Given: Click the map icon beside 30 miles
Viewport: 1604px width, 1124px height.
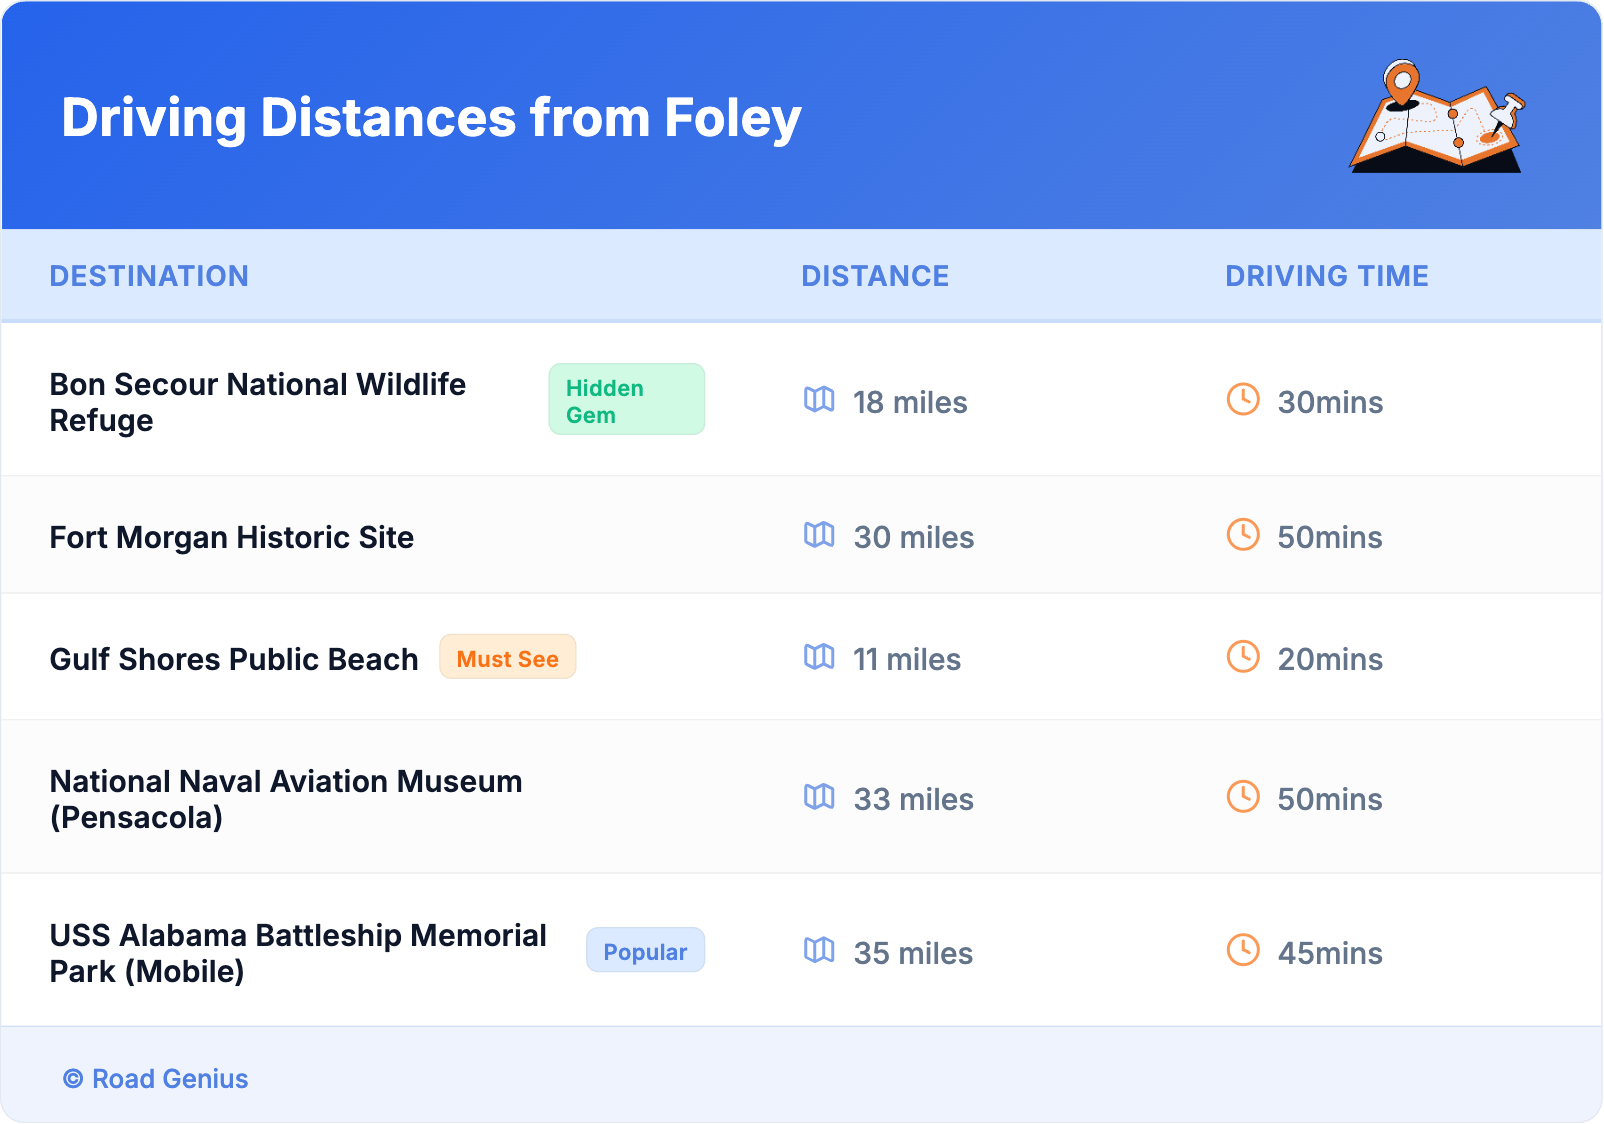Looking at the screenshot, I should (x=819, y=535).
